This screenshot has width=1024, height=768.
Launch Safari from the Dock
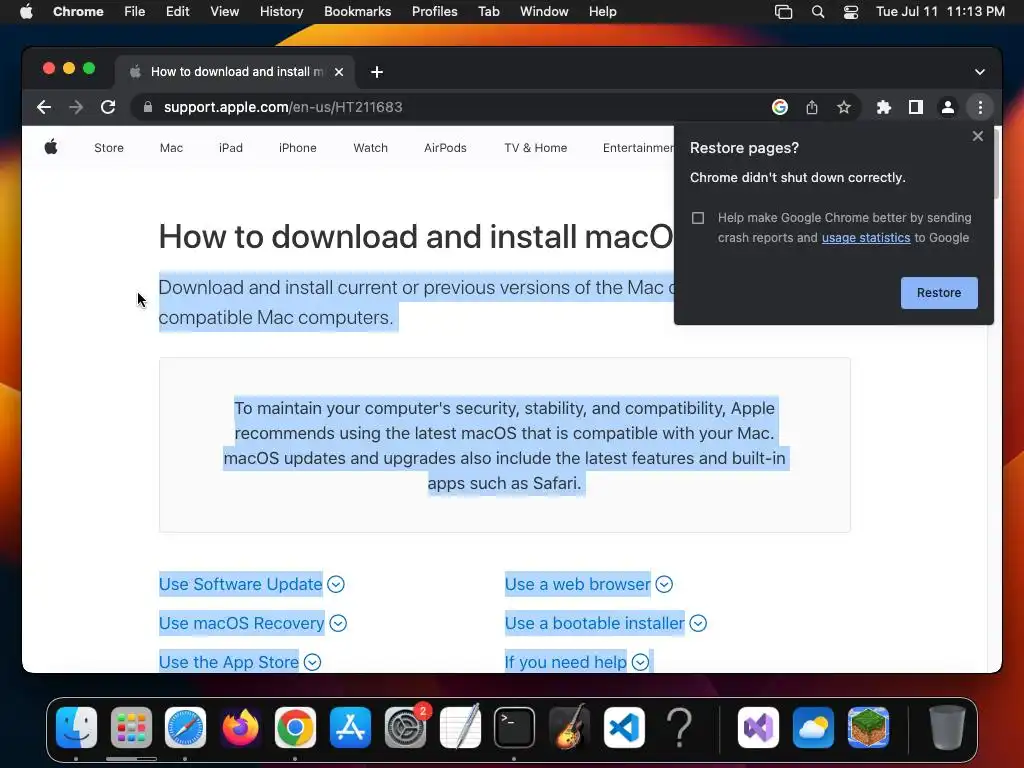185,728
